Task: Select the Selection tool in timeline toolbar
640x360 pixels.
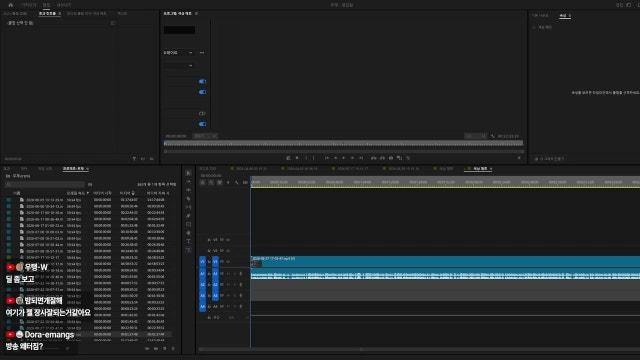Action: tap(188, 173)
